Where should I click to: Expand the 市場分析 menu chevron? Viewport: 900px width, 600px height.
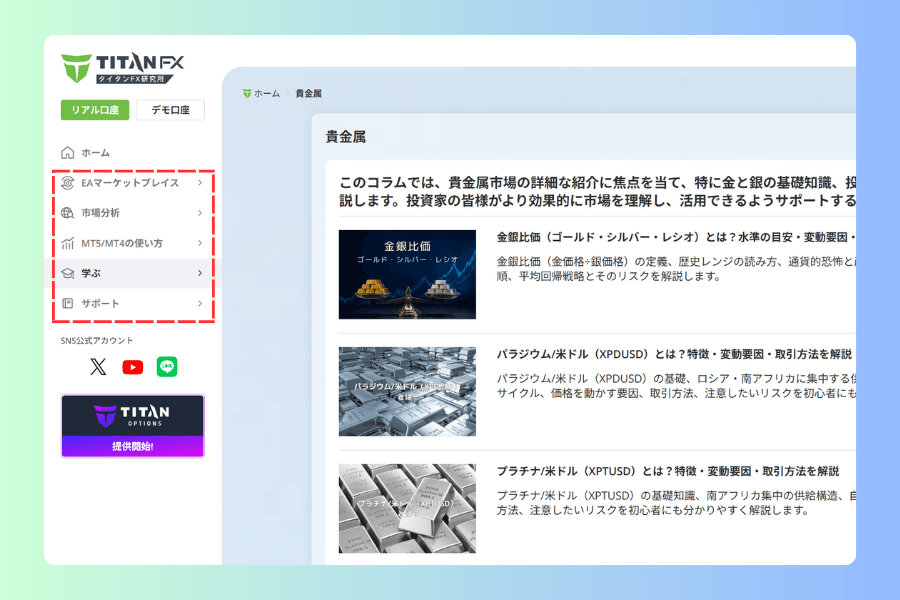point(200,213)
